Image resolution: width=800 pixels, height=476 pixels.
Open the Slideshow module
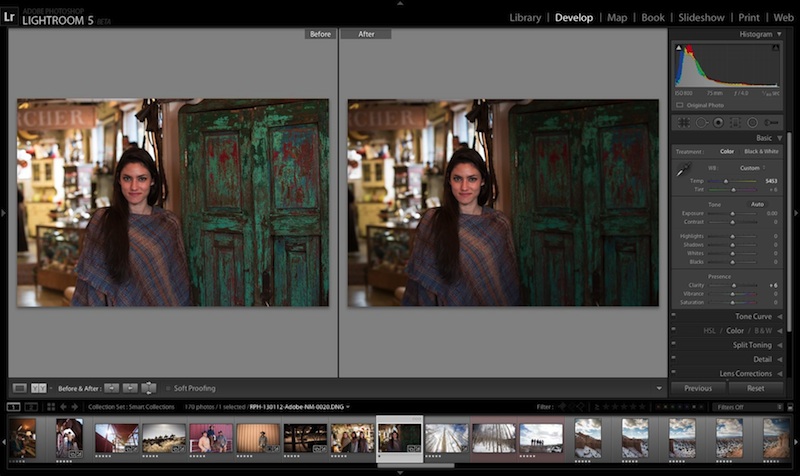pyautogui.click(x=701, y=17)
